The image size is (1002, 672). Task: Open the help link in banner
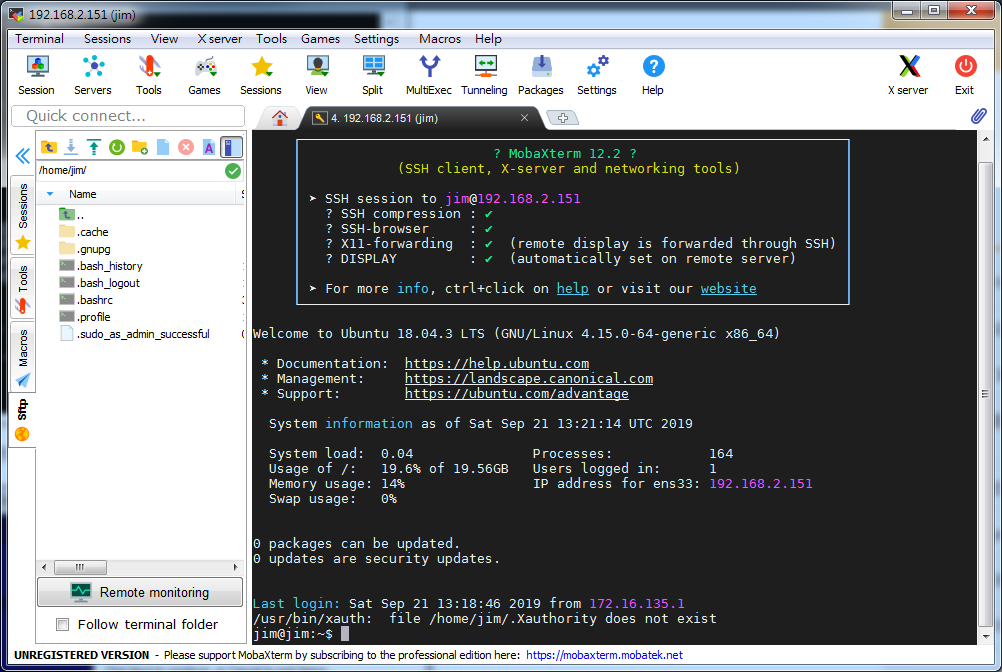tap(572, 289)
